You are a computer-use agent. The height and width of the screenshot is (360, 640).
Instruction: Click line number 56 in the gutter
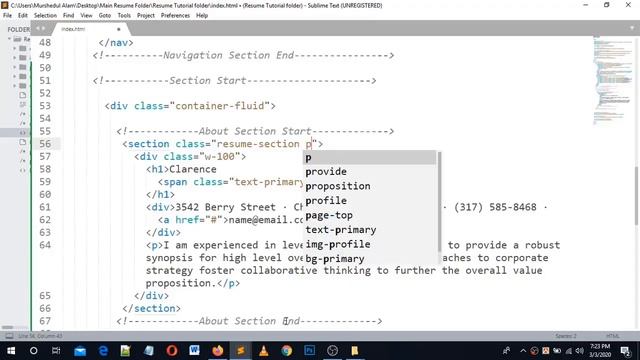tap(45, 144)
